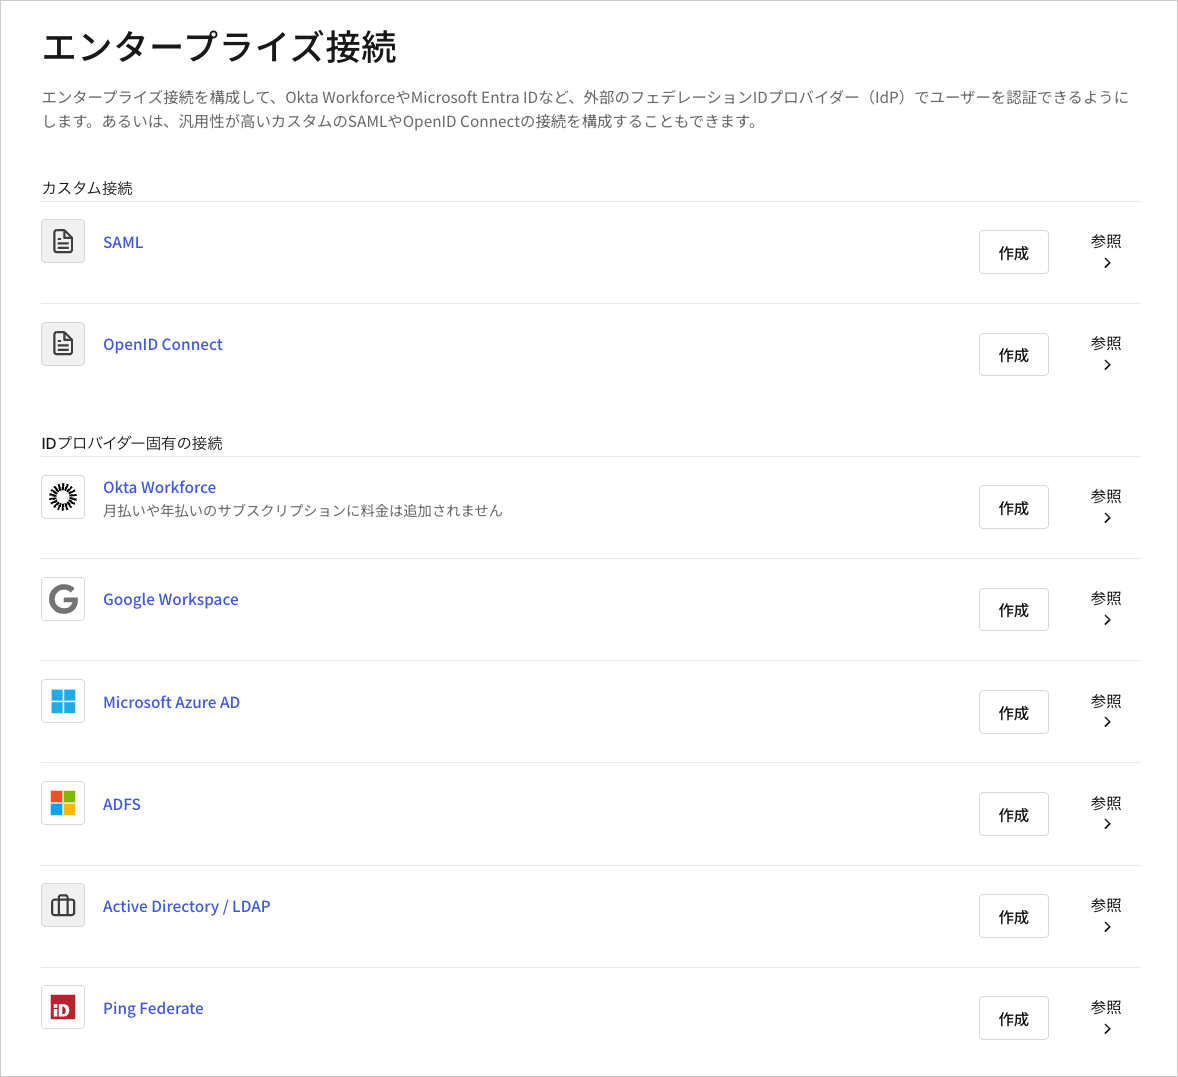The height and width of the screenshot is (1077, 1178).
Task: Select the Okta Workforce logo icon
Action: (x=62, y=496)
